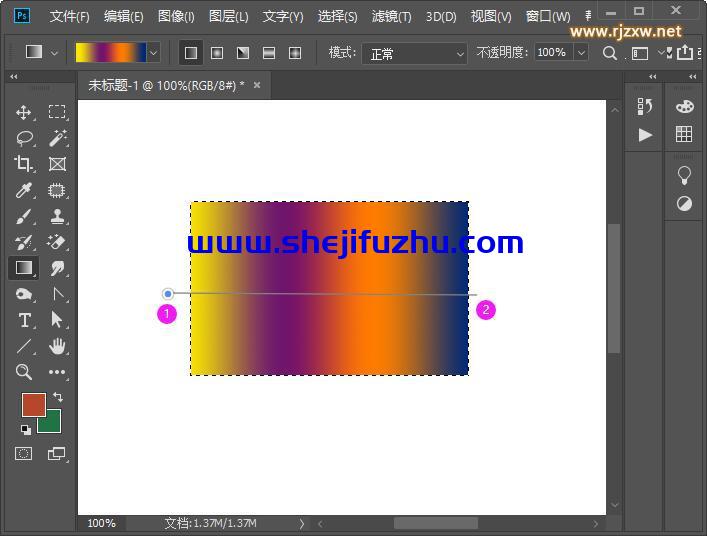Open the Edit menu

(x=123, y=17)
